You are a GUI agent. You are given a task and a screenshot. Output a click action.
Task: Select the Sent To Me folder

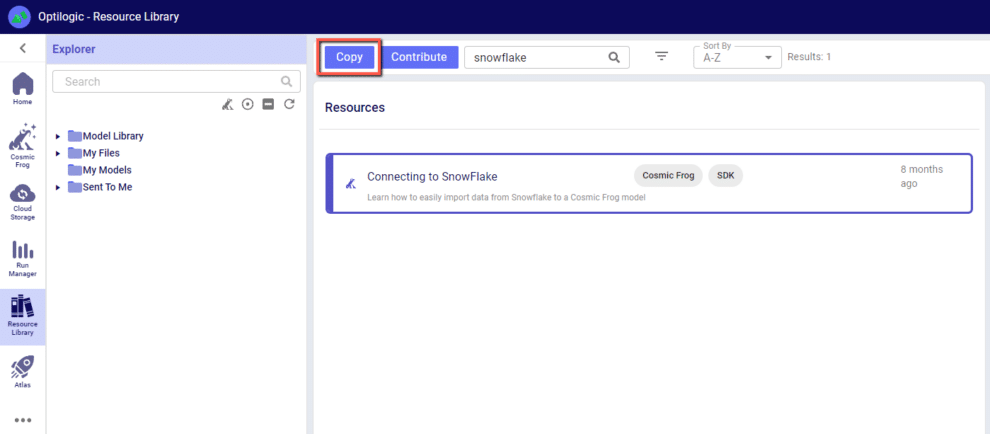[100, 187]
